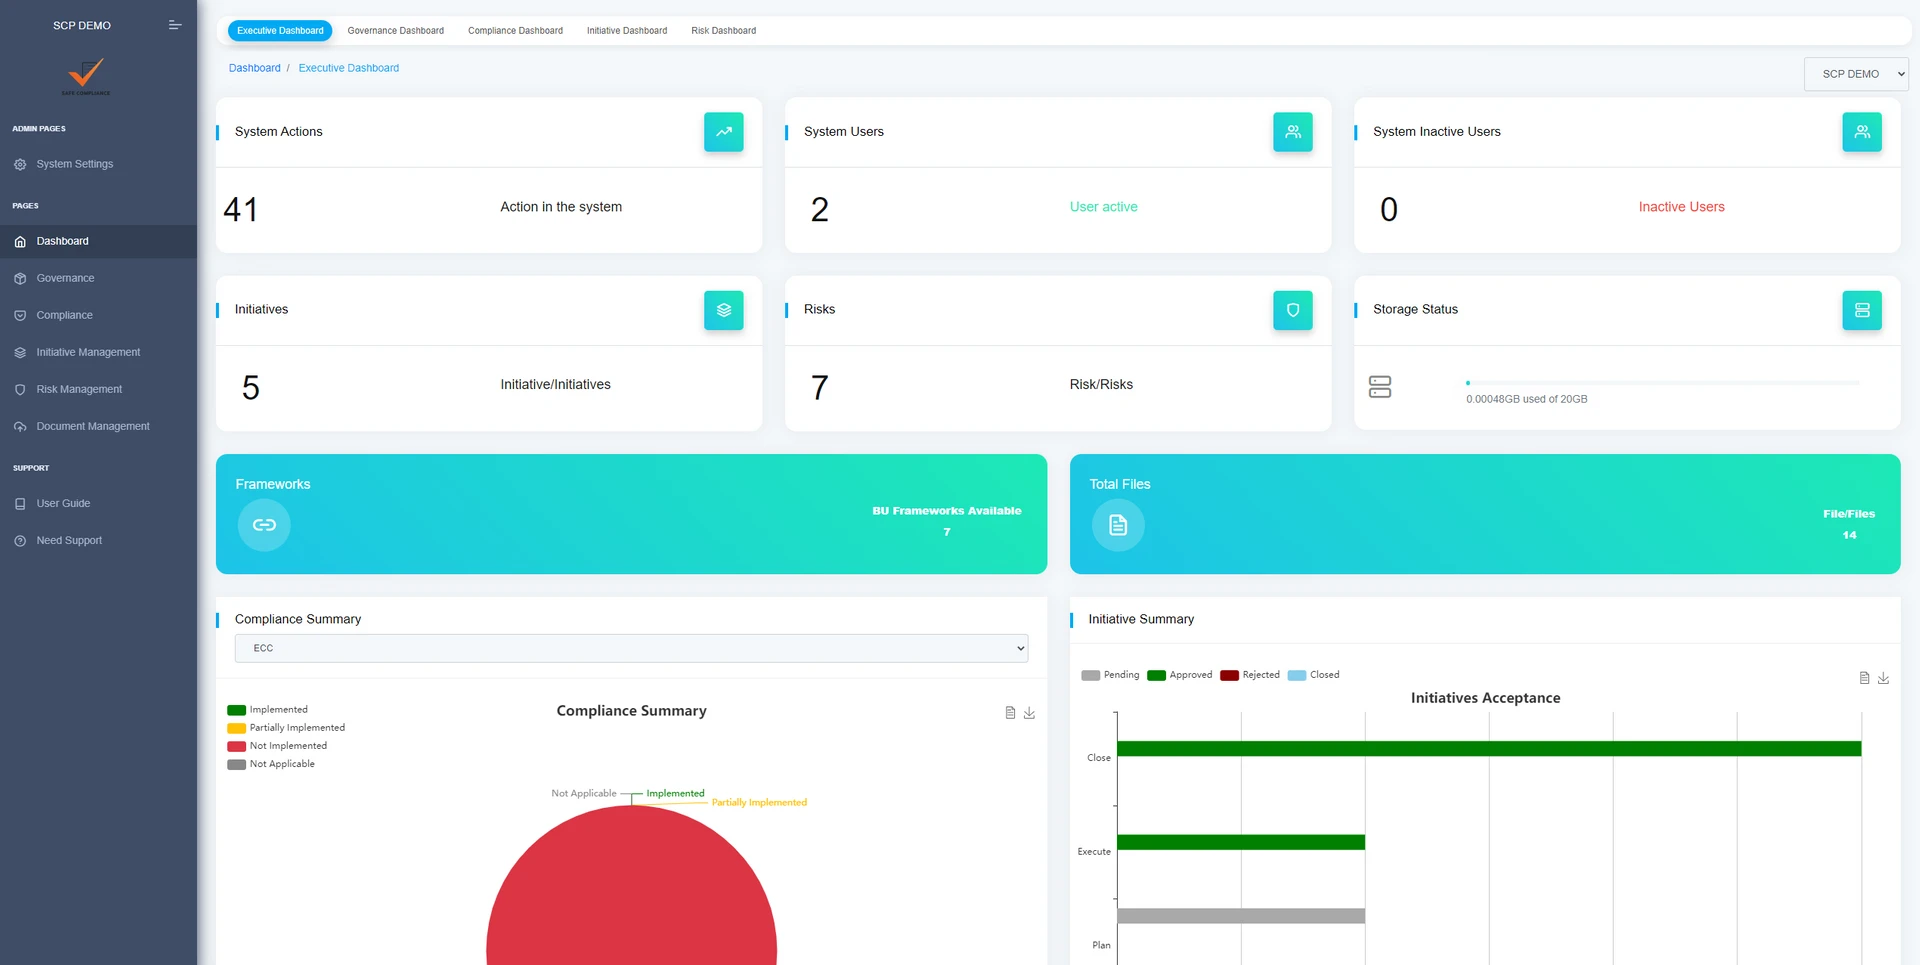
Task: Click the 'User active' label
Action: pos(1103,207)
